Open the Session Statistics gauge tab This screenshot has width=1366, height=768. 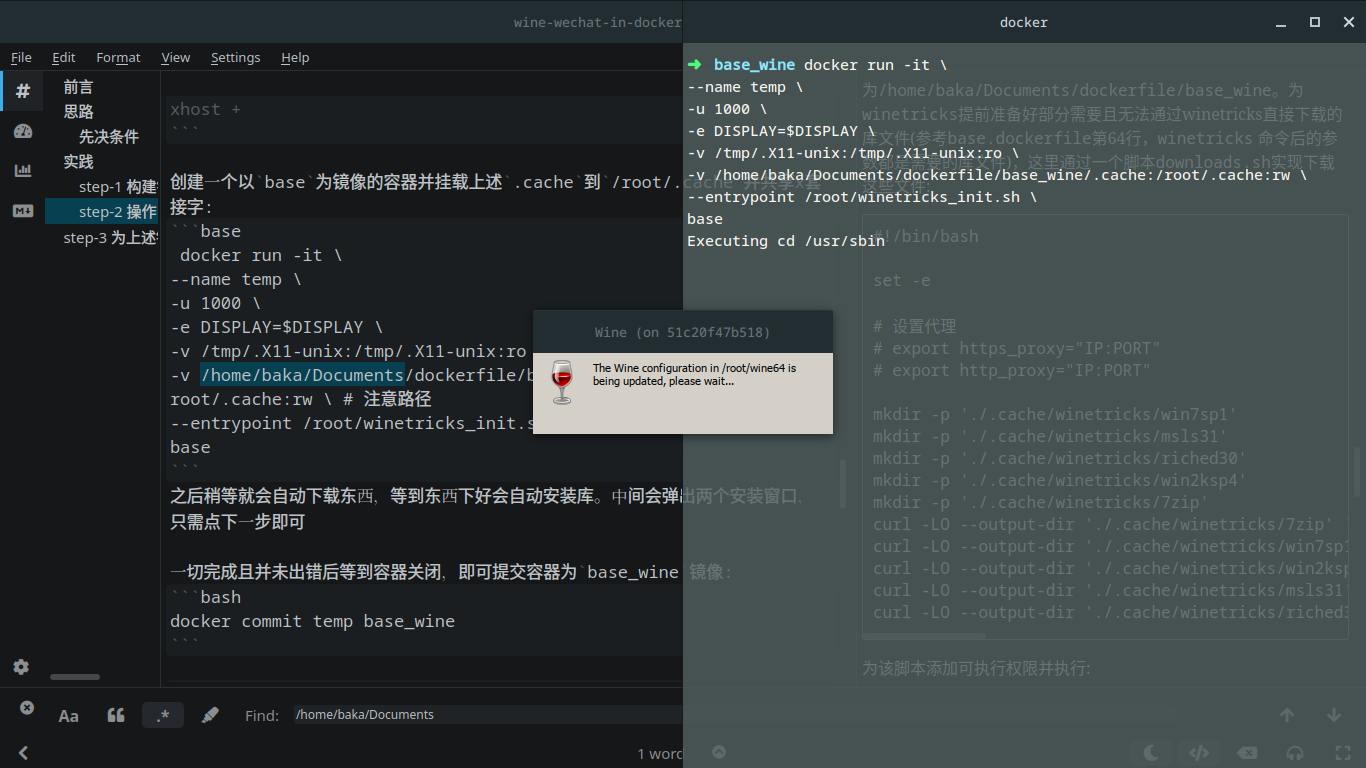click(22, 131)
